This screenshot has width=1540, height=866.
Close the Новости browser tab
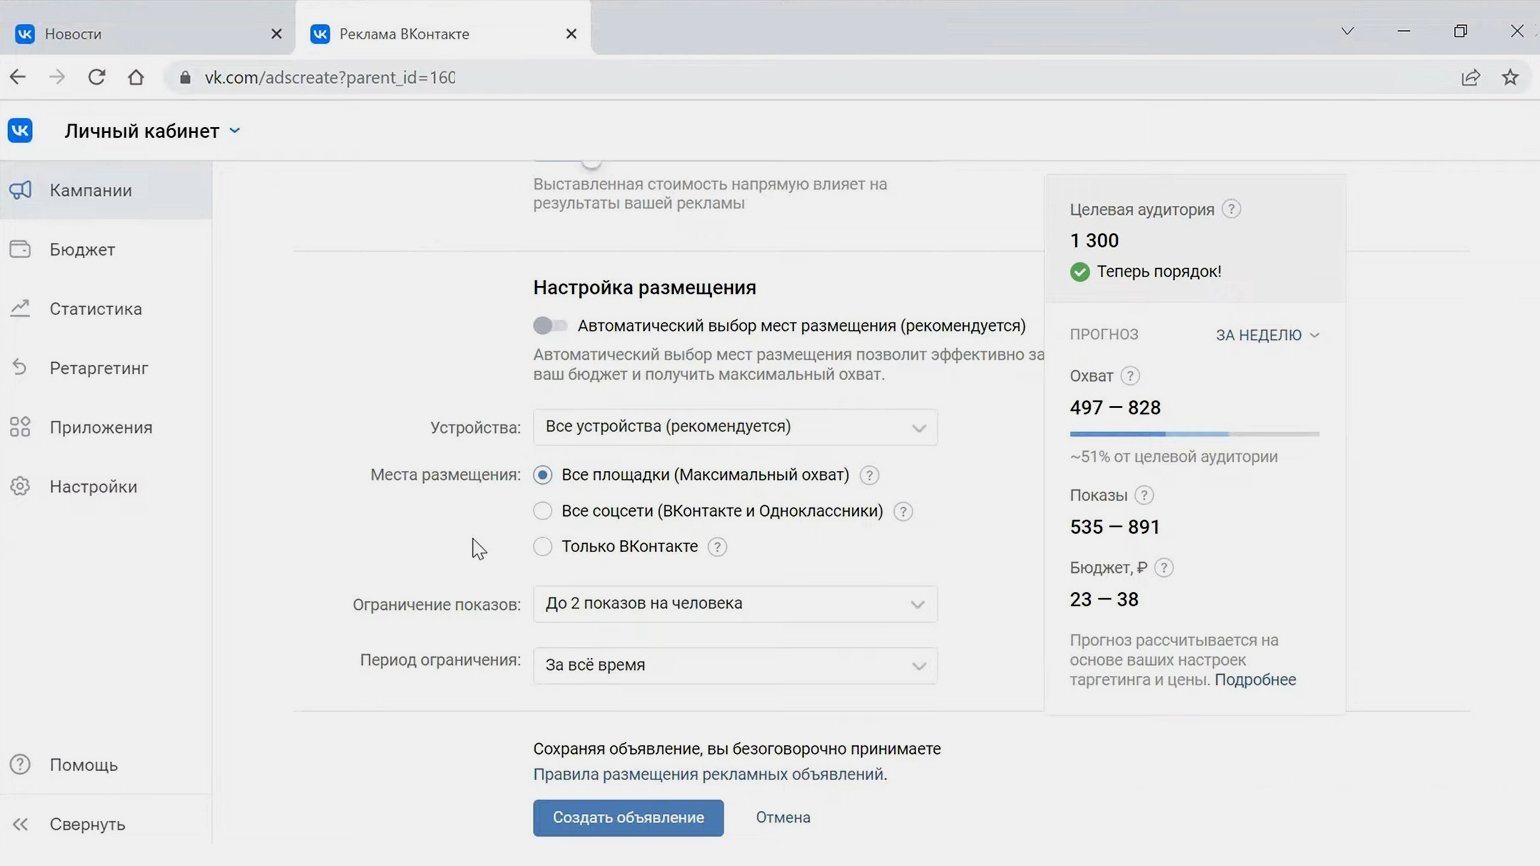[x=276, y=33]
